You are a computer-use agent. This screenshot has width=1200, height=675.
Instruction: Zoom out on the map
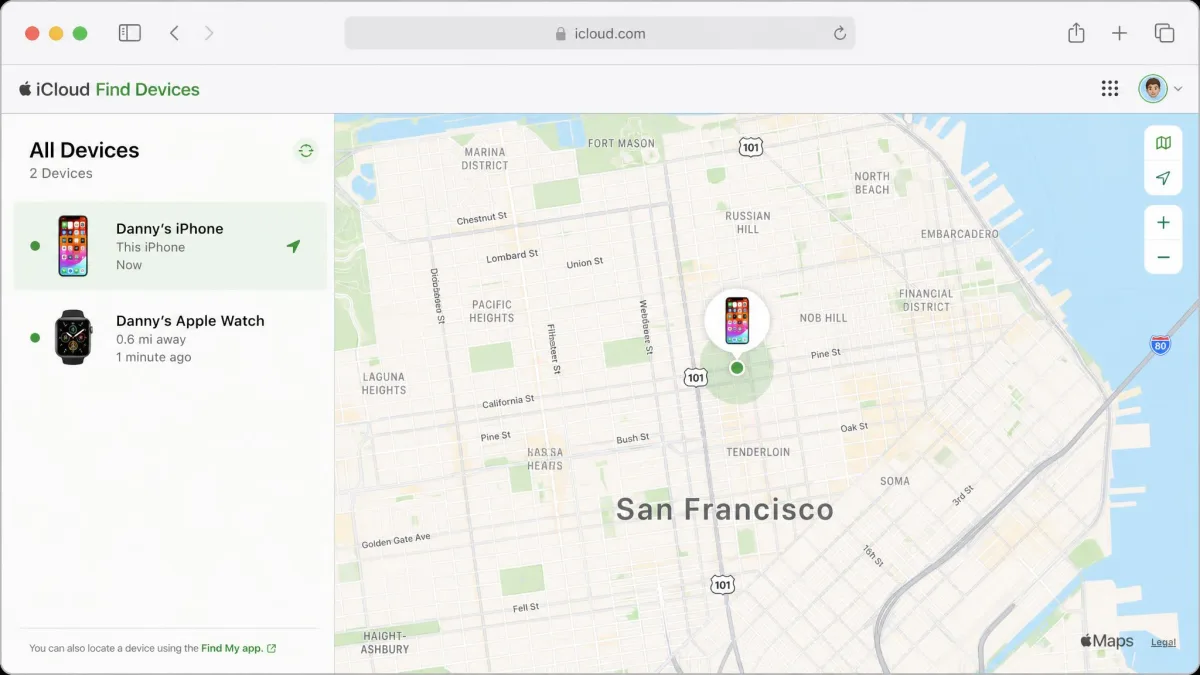(x=1163, y=257)
